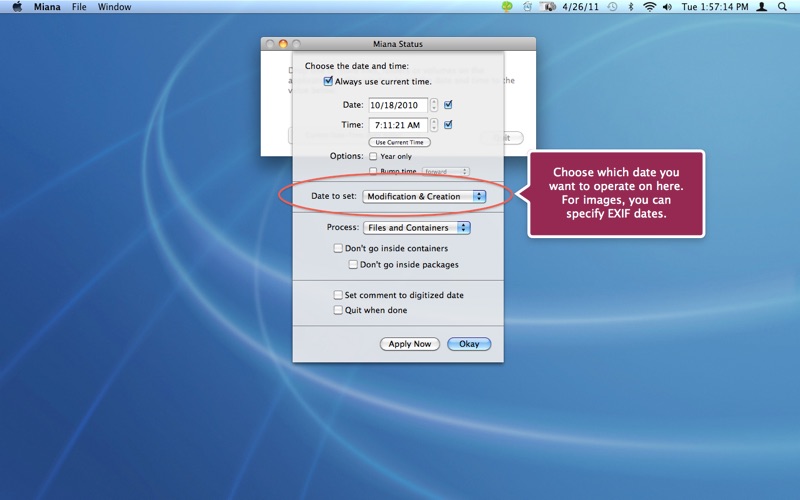Click the camera menu bar icon

tap(548, 7)
